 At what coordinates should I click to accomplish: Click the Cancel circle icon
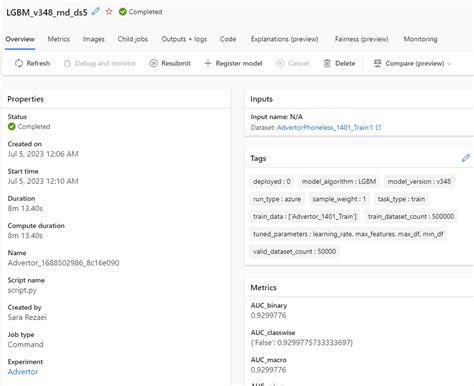click(280, 63)
